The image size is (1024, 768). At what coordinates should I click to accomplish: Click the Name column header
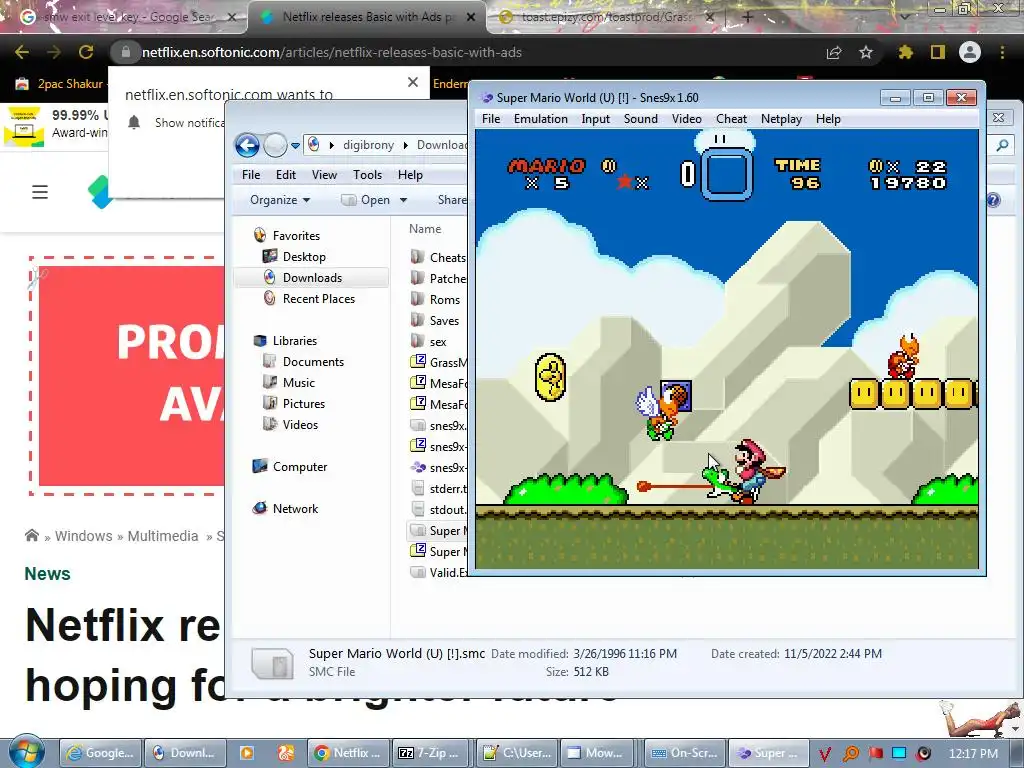click(x=425, y=229)
